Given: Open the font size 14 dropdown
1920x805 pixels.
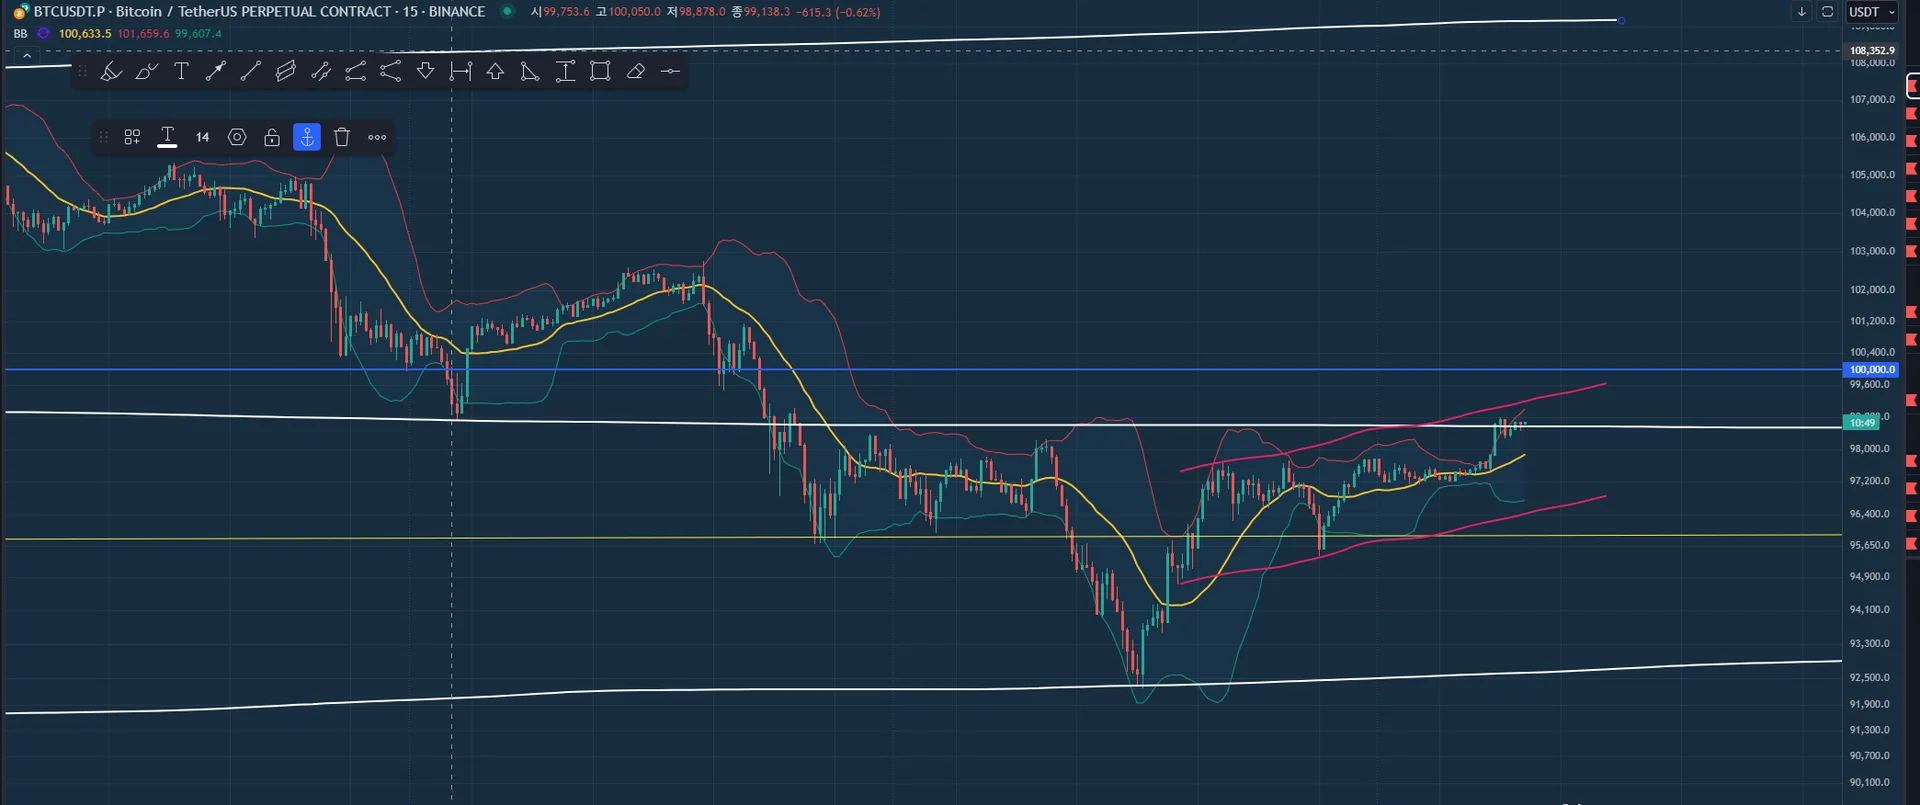Looking at the screenshot, I should click(x=202, y=137).
